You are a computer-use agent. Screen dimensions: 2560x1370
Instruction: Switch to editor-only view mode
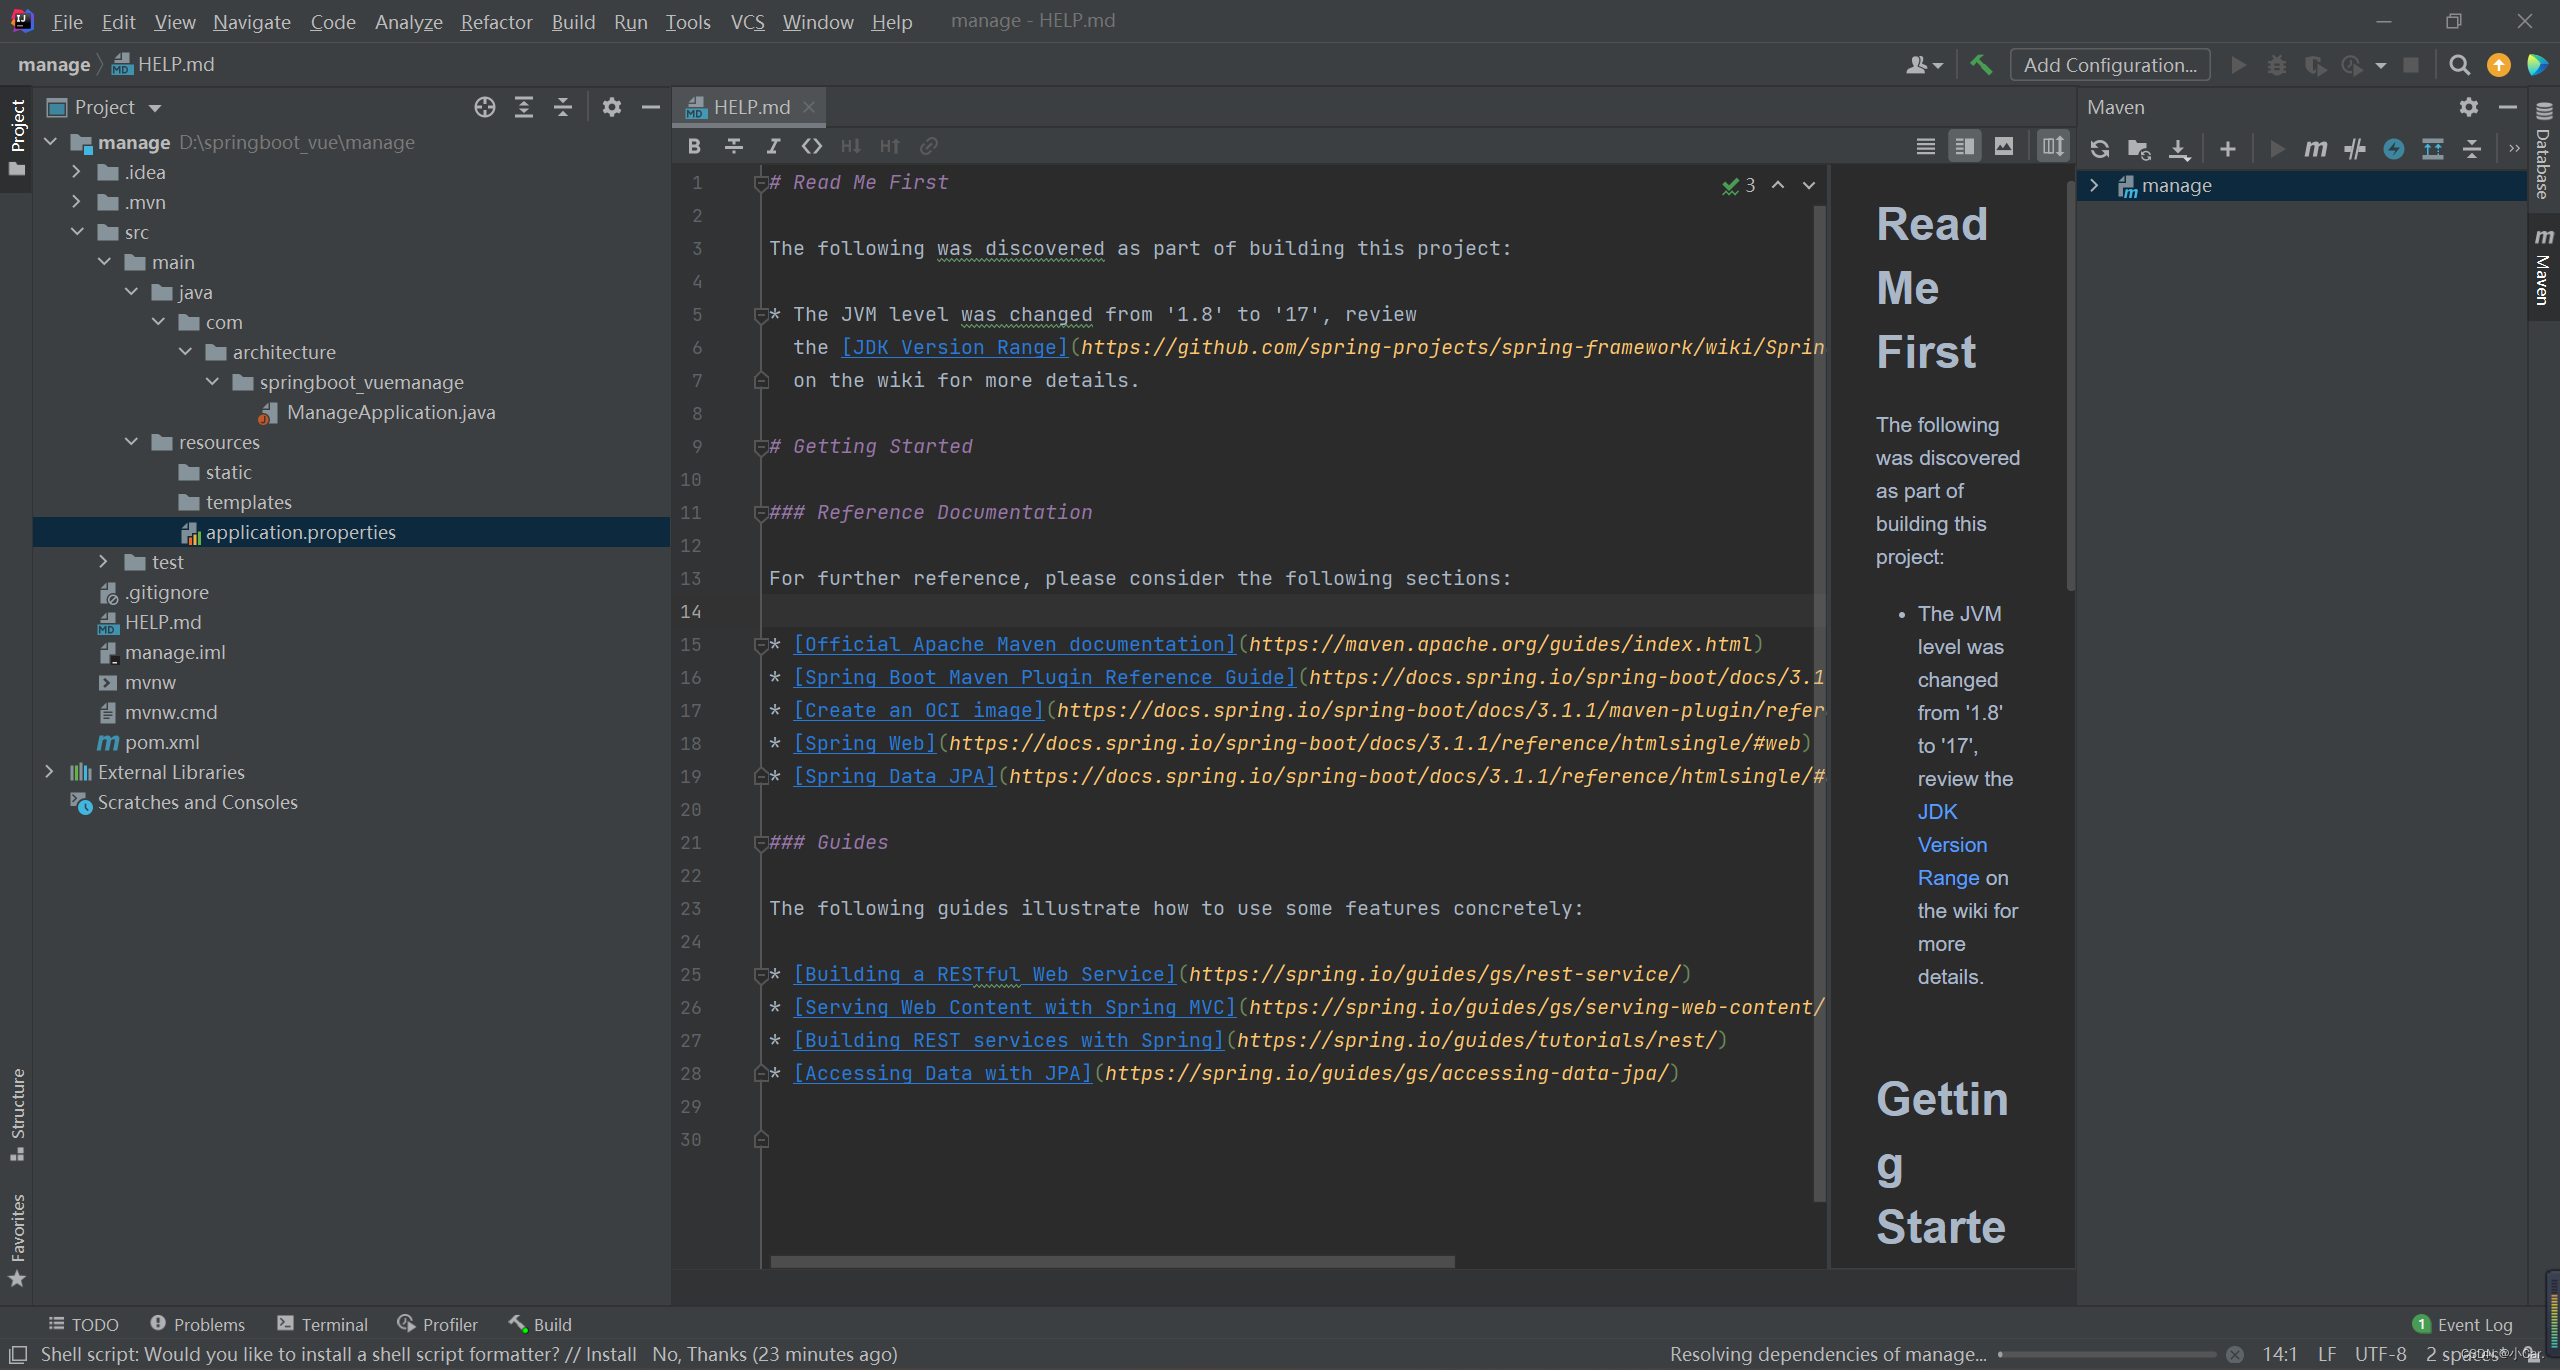point(1925,146)
